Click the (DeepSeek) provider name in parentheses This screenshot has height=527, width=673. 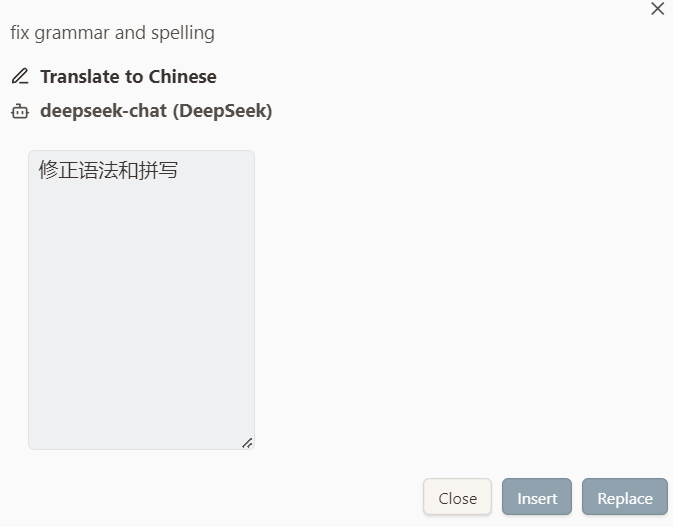222,111
